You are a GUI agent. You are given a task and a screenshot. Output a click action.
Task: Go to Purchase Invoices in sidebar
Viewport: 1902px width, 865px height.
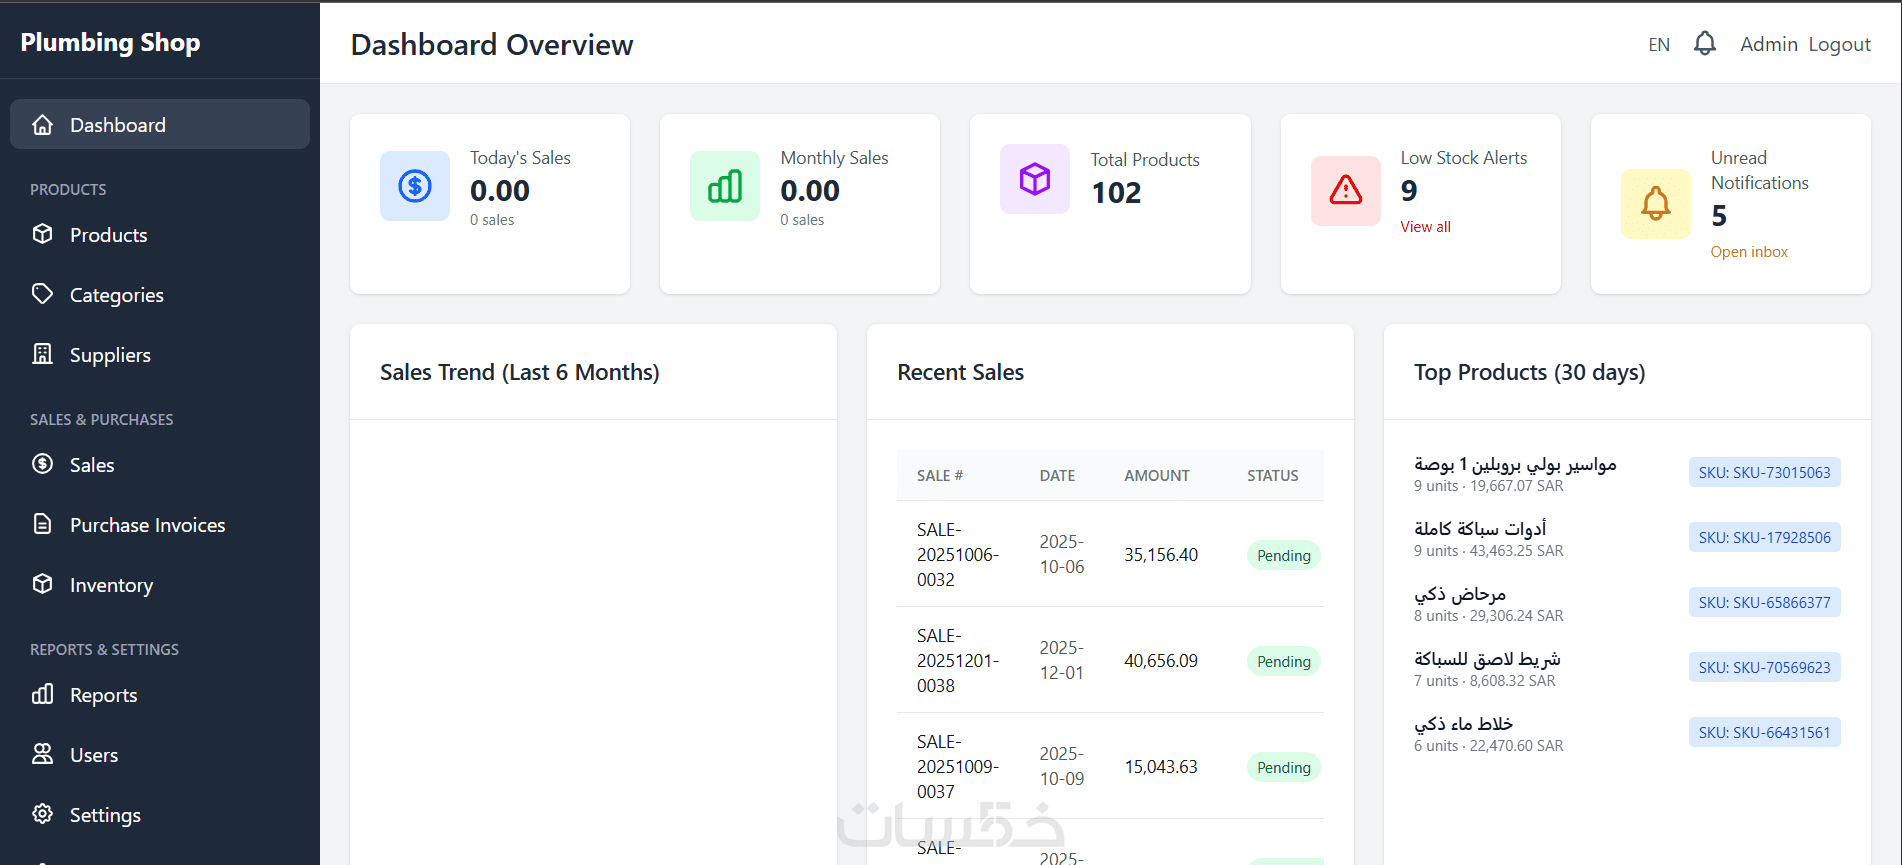point(160,525)
